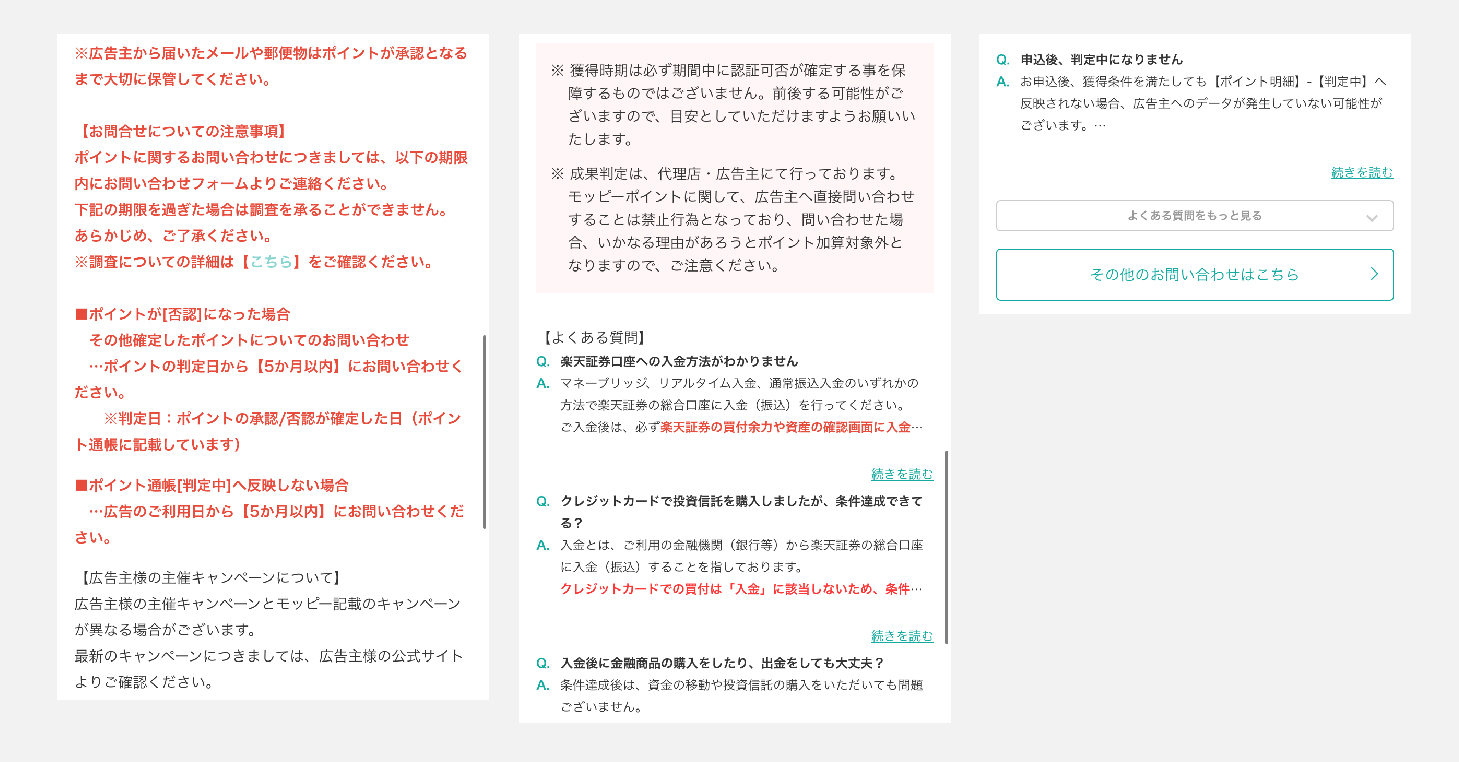Open 続きを読む under the 楽天証券口座 deposit answer
1459x762 pixels.
coord(901,474)
